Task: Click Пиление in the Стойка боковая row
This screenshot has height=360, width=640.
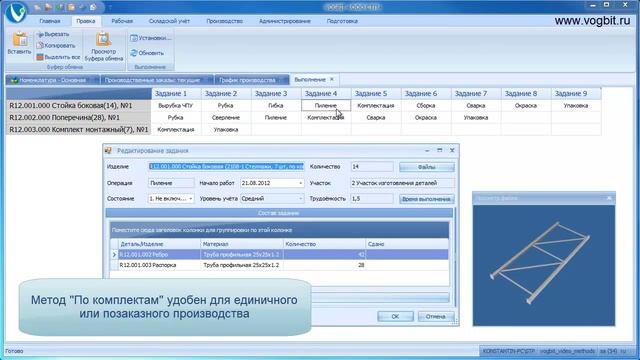Action: click(326, 105)
